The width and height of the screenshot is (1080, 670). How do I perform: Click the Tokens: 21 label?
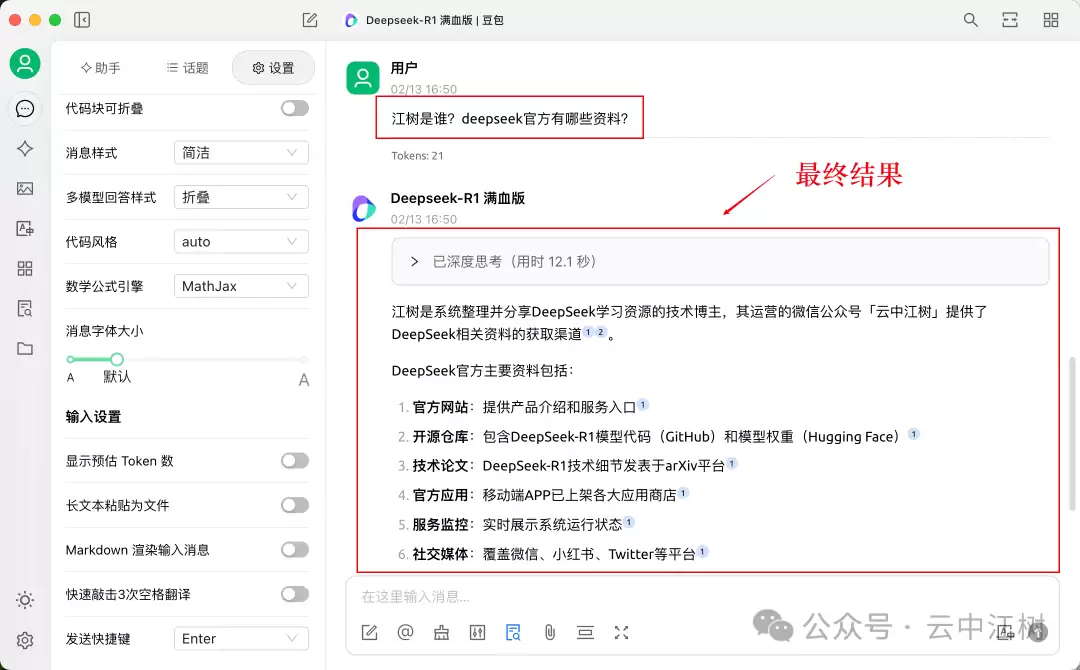(x=417, y=156)
